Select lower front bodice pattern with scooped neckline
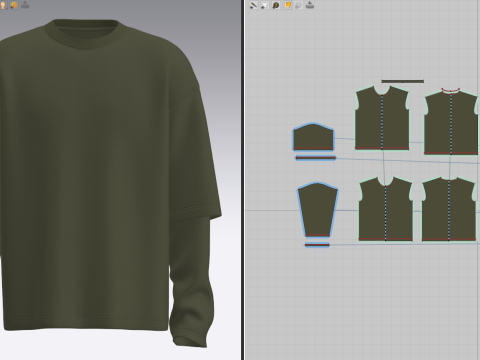The width and height of the screenshot is (480, 360). [x=386, y=209]
